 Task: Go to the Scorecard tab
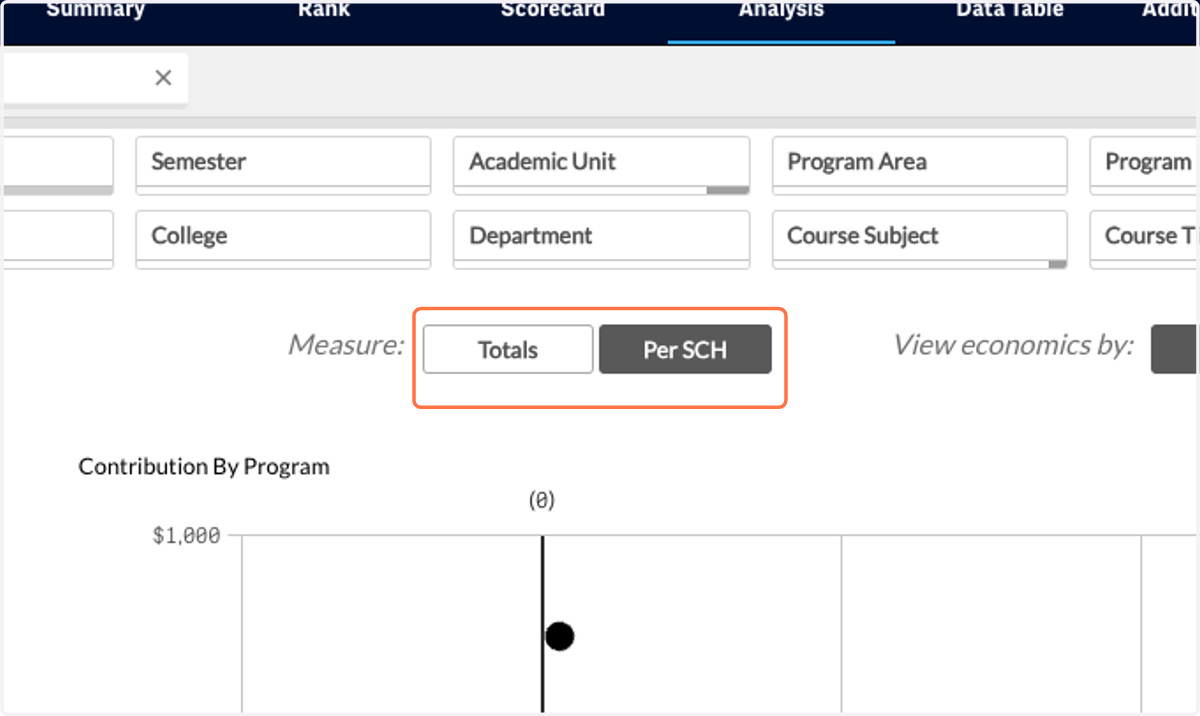pos(553,11)
